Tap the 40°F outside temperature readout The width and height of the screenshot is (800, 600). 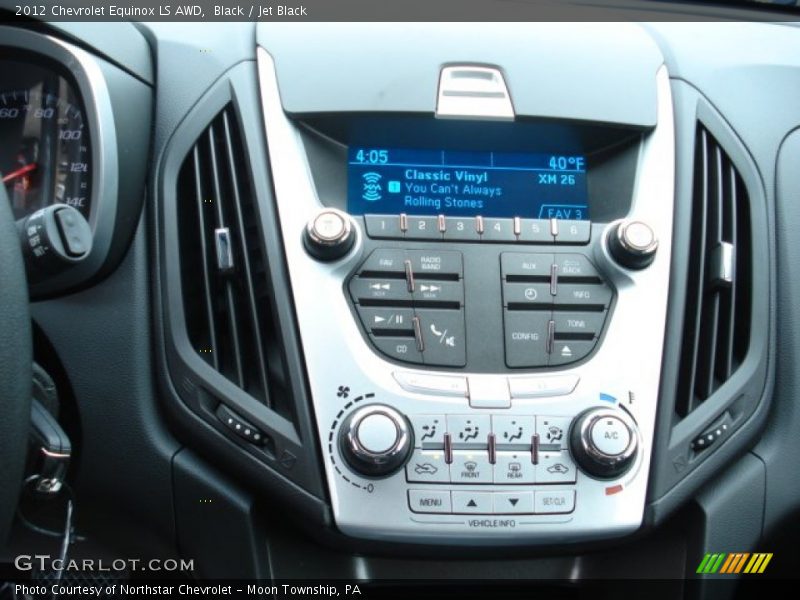(x=566, y=163)
